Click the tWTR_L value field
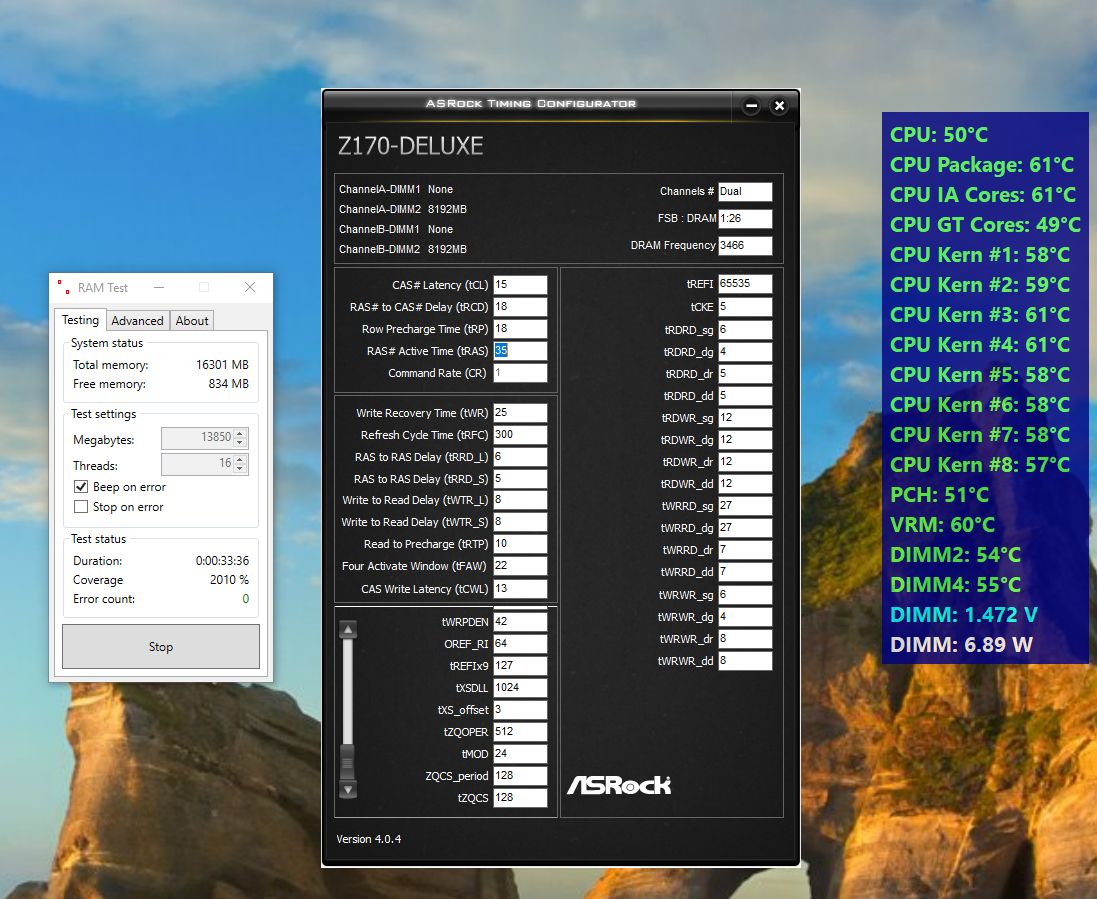The image size is (1097, 899). [x=520, y=500]
